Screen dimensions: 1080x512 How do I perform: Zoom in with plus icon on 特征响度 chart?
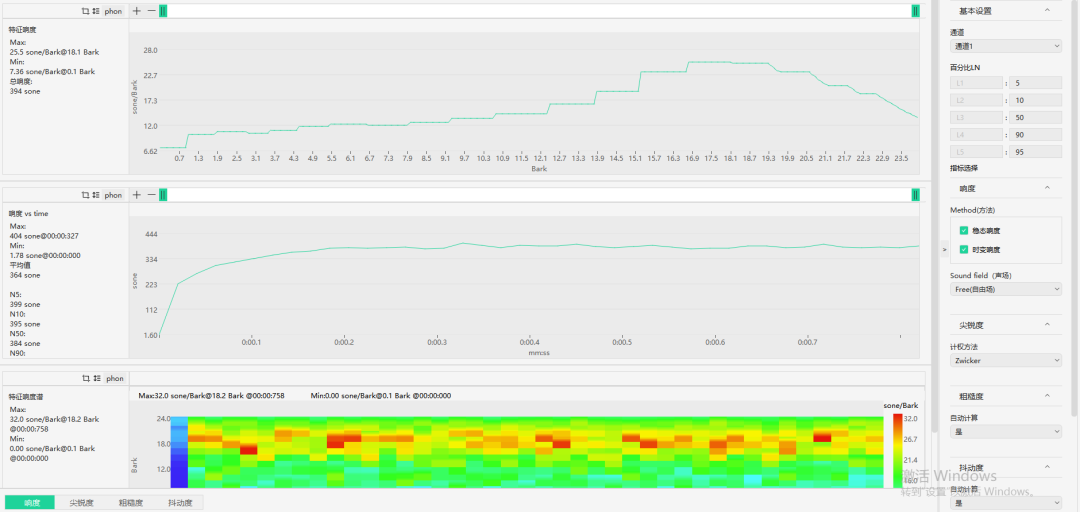click(x=136, y=11)
